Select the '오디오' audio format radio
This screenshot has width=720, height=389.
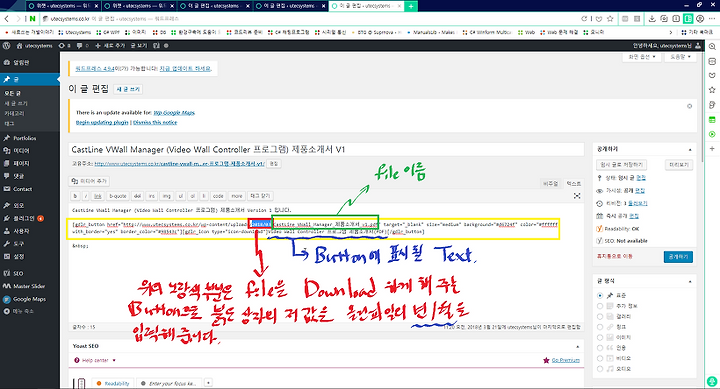click(600, 369)
